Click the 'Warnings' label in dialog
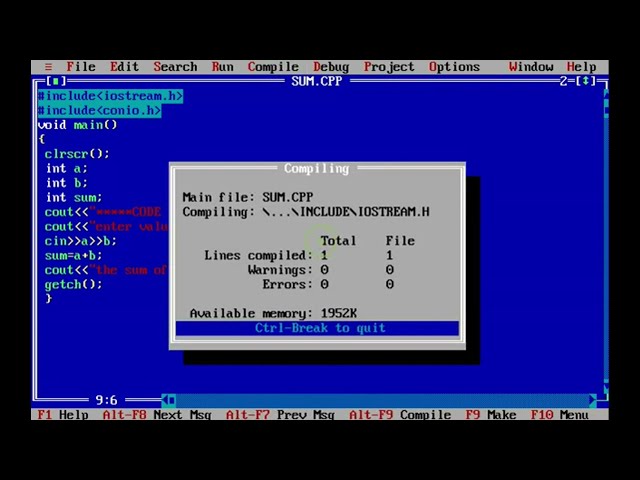This screenshot has width=640, height=480. [280, 270]
